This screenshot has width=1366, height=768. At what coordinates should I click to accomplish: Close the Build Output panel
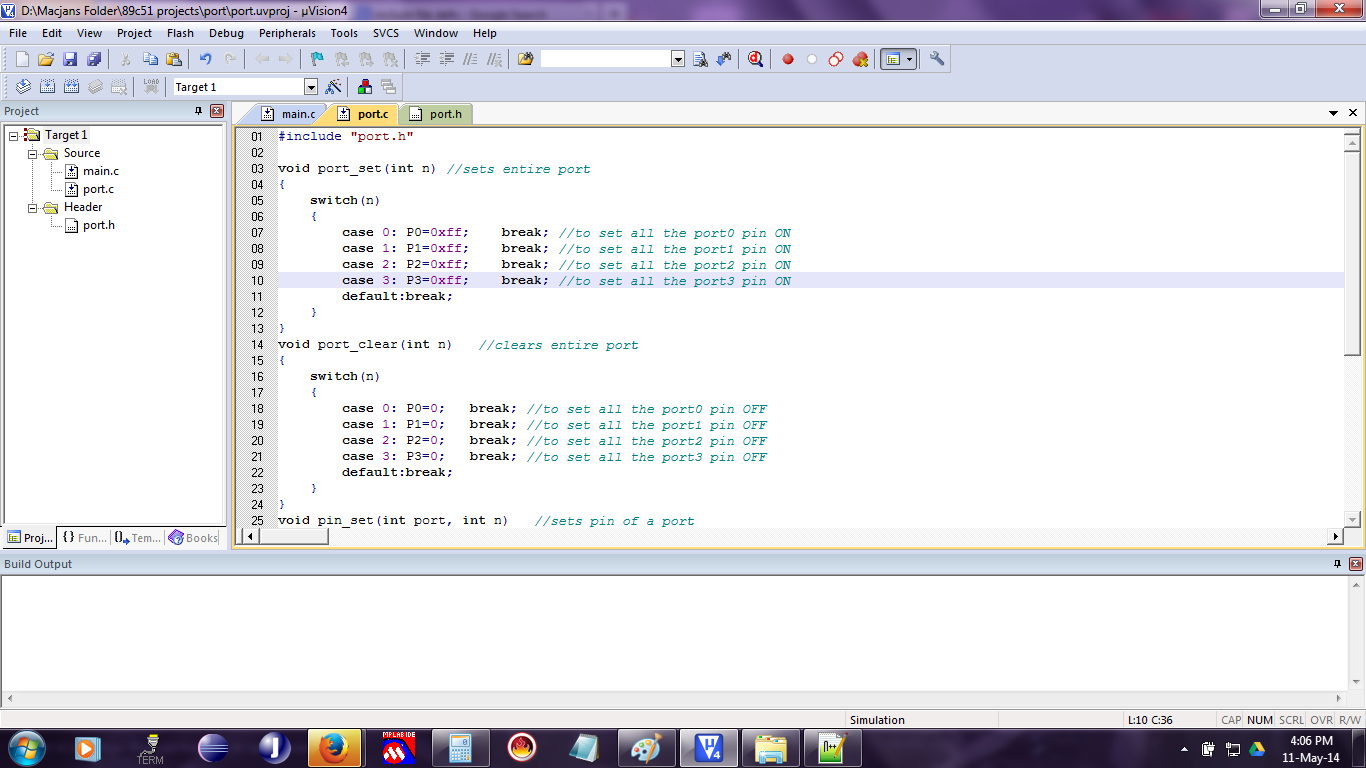click(x=1356, y=564)
